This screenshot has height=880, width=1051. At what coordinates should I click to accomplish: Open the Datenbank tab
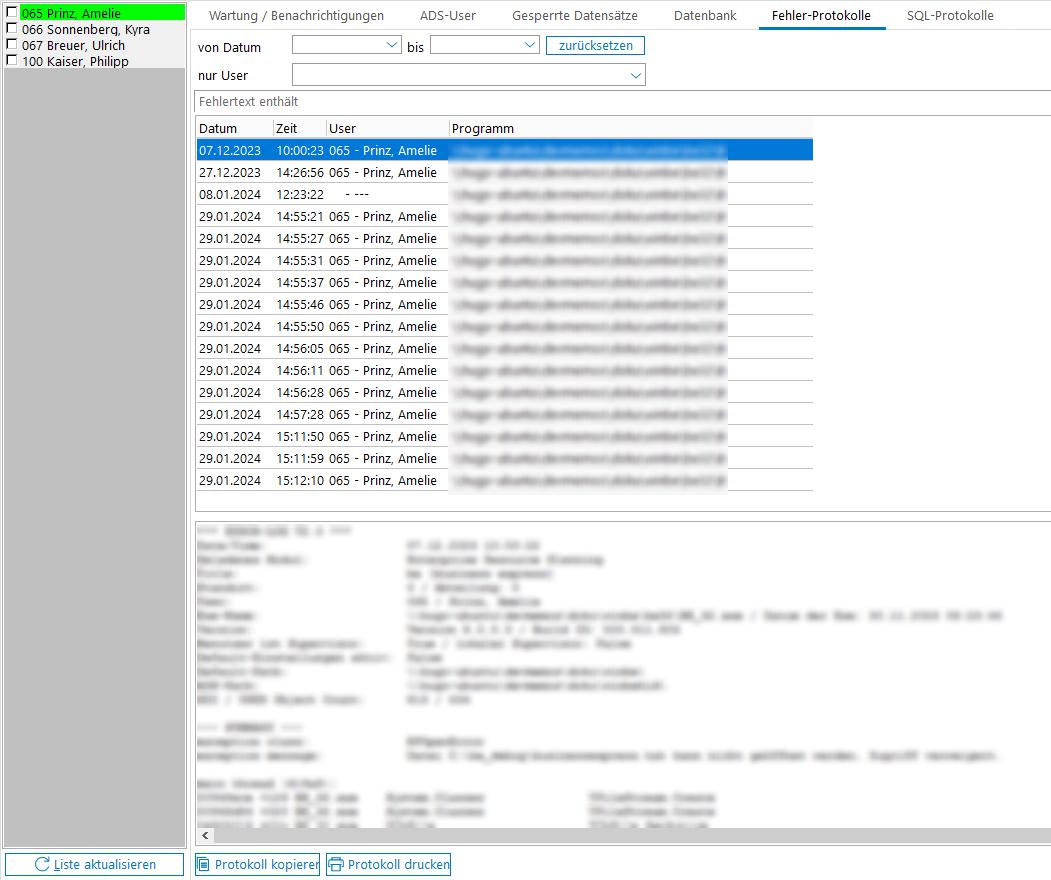click(x=705, y=16)
